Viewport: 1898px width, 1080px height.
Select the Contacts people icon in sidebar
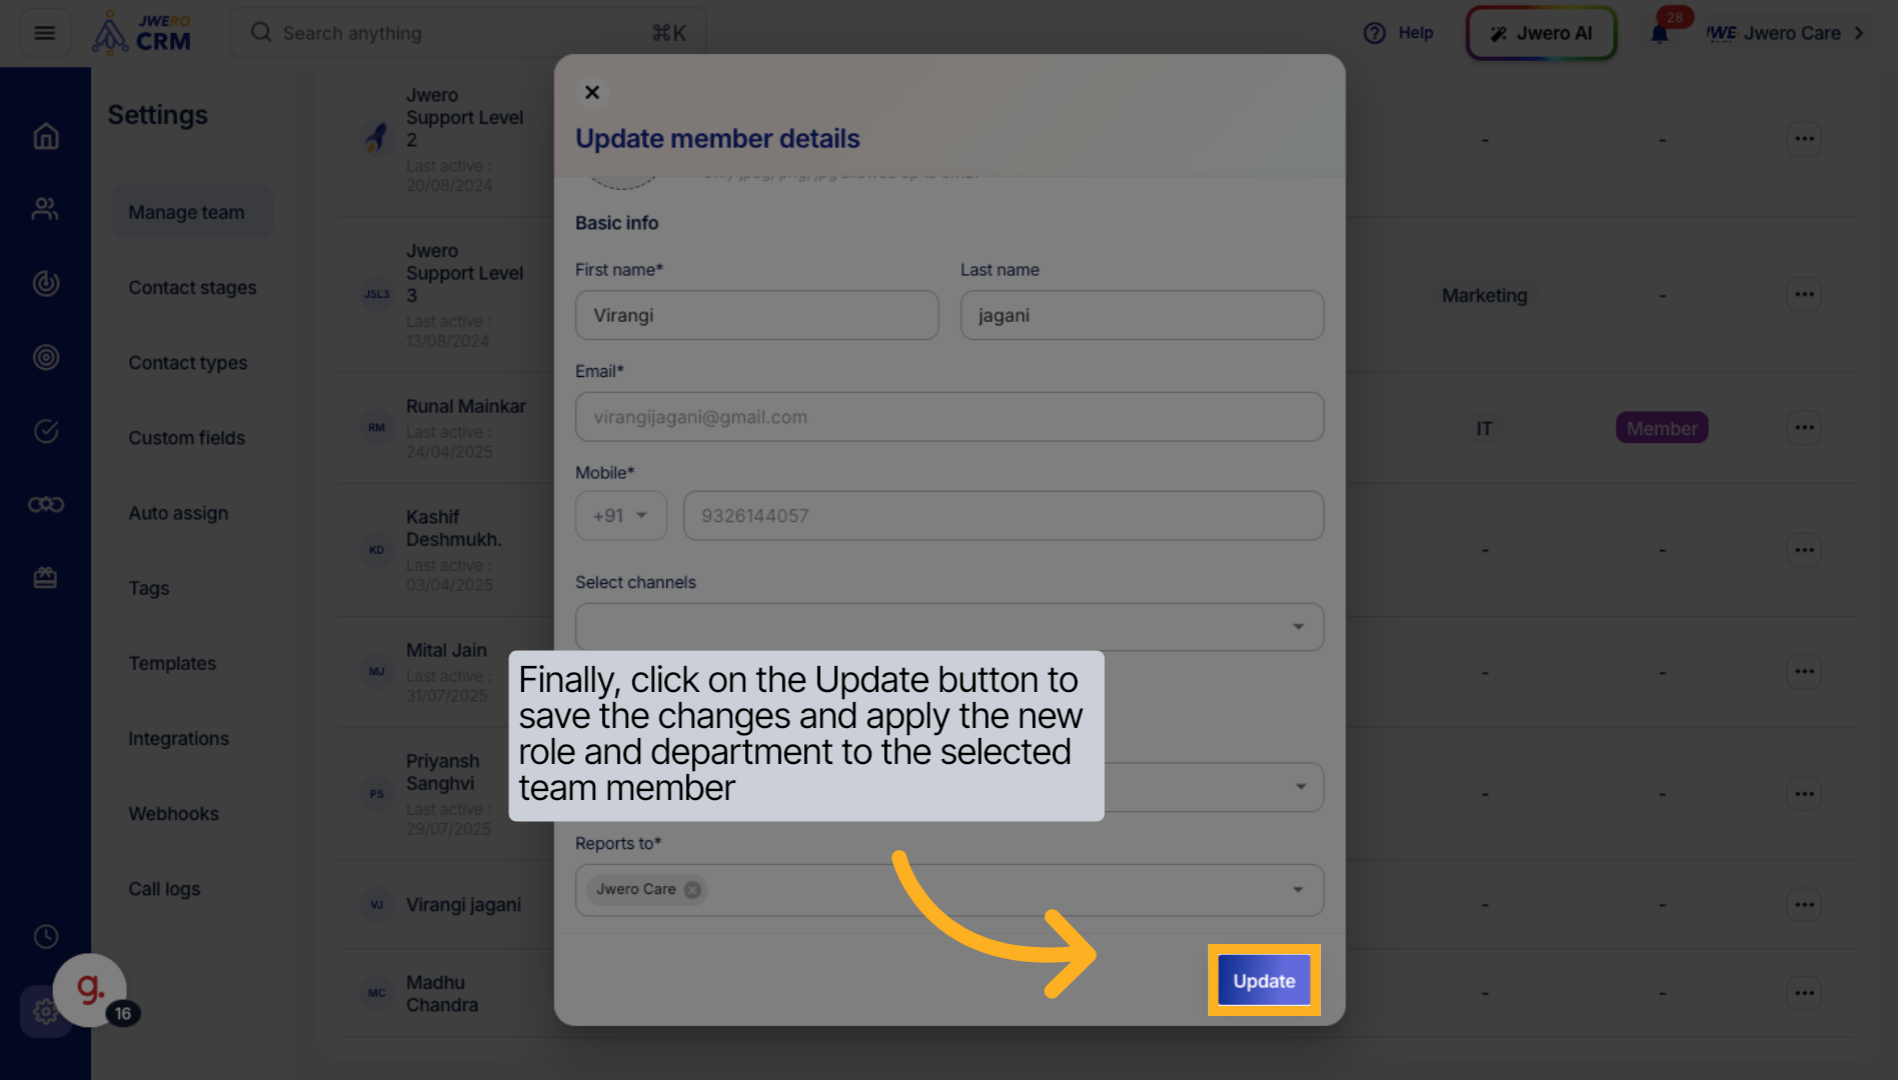point(45,208)
